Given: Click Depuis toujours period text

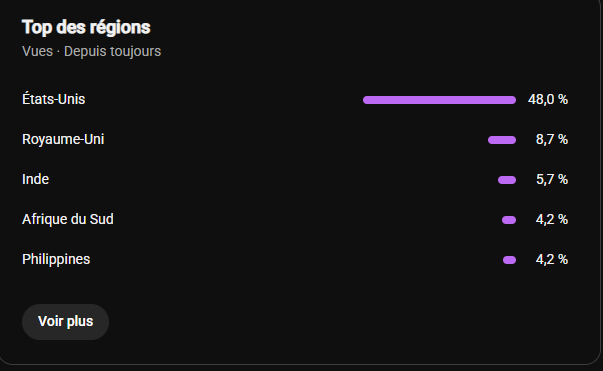Looking at the screenshot, I should coord(112,52).
